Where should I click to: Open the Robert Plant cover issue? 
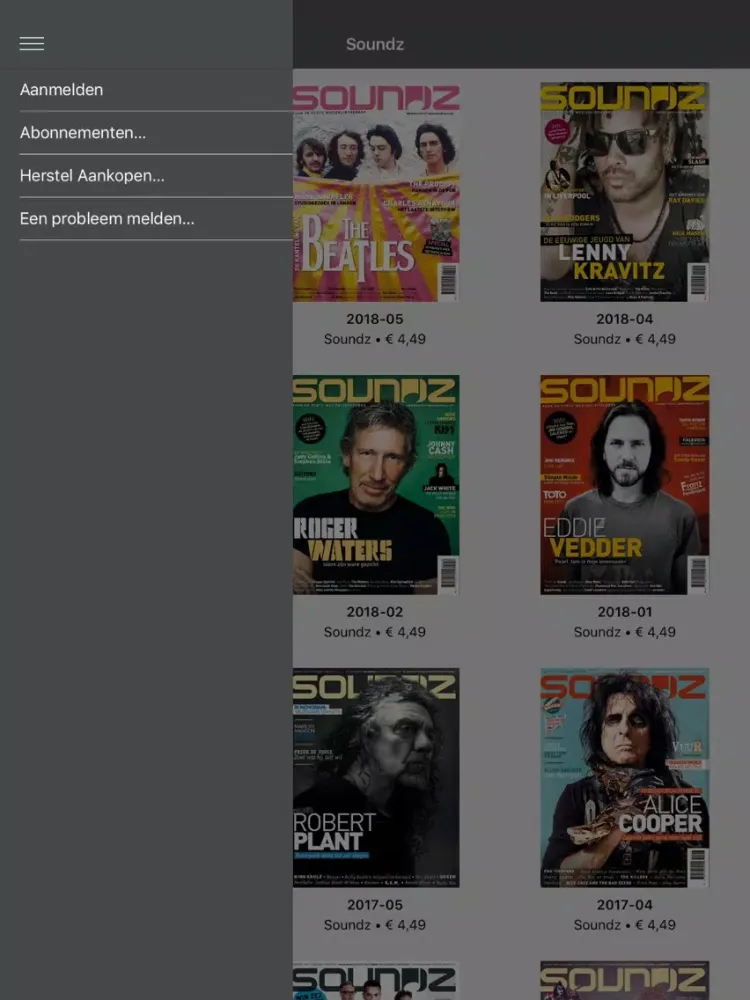376,777
